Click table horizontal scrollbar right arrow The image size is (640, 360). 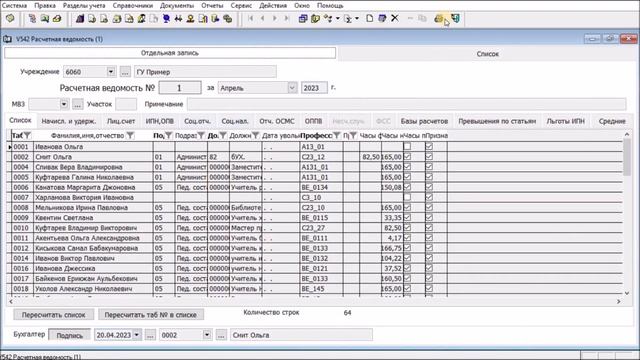(619, 302)
